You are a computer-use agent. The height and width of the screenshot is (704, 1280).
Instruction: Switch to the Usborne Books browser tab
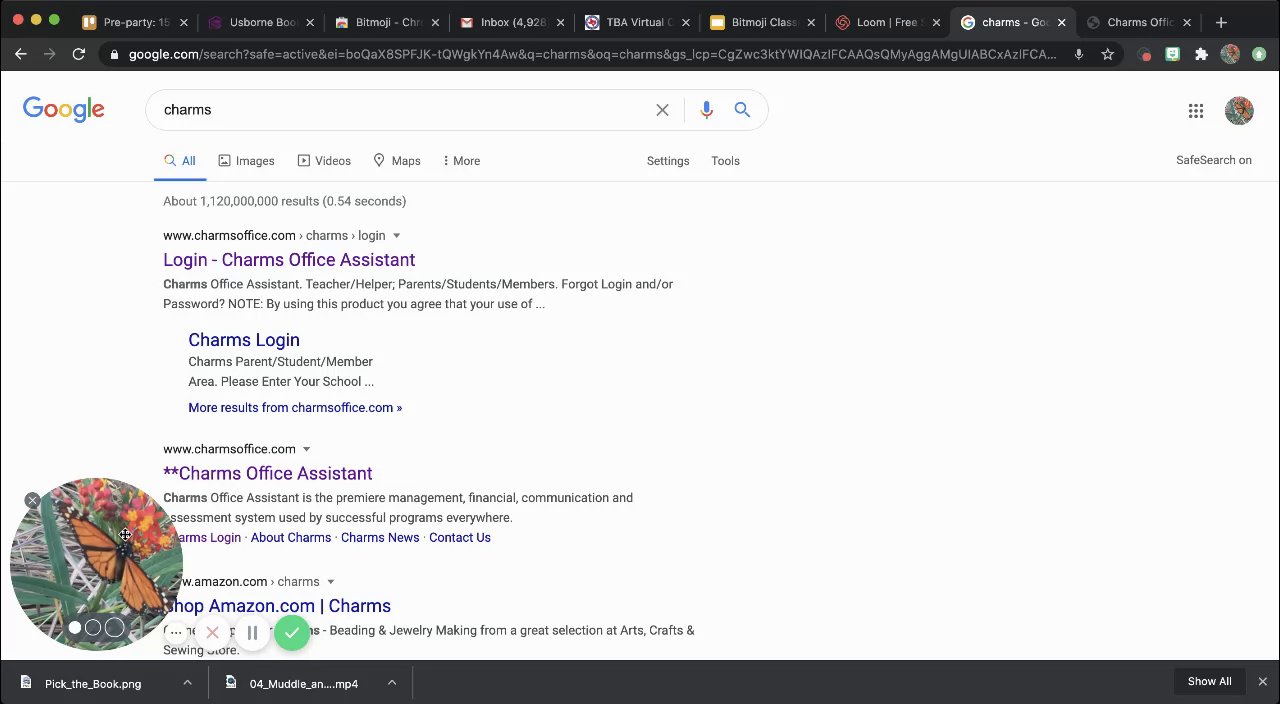(262, 22)
